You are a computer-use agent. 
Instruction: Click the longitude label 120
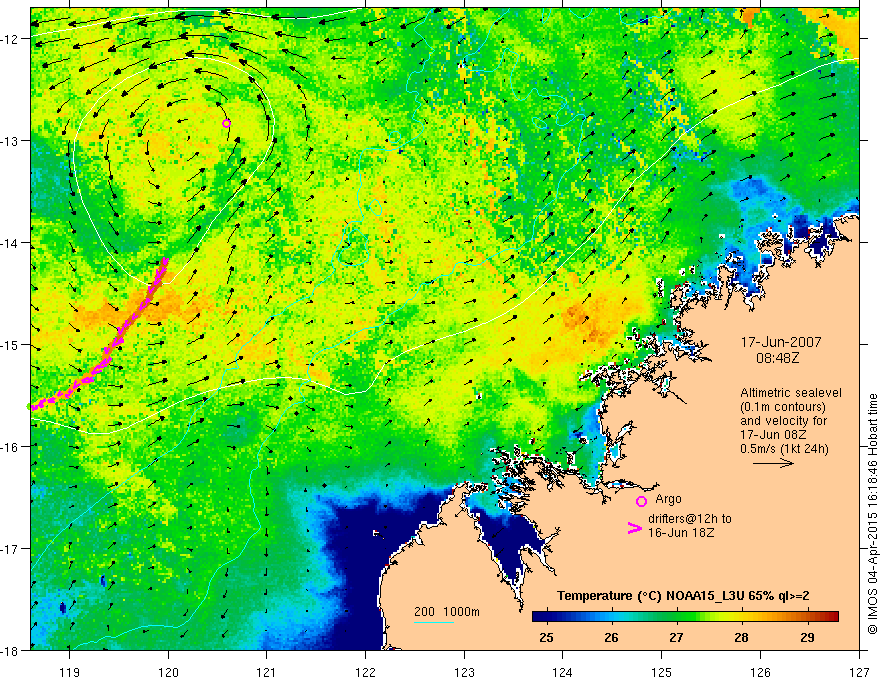click(168, 672)
